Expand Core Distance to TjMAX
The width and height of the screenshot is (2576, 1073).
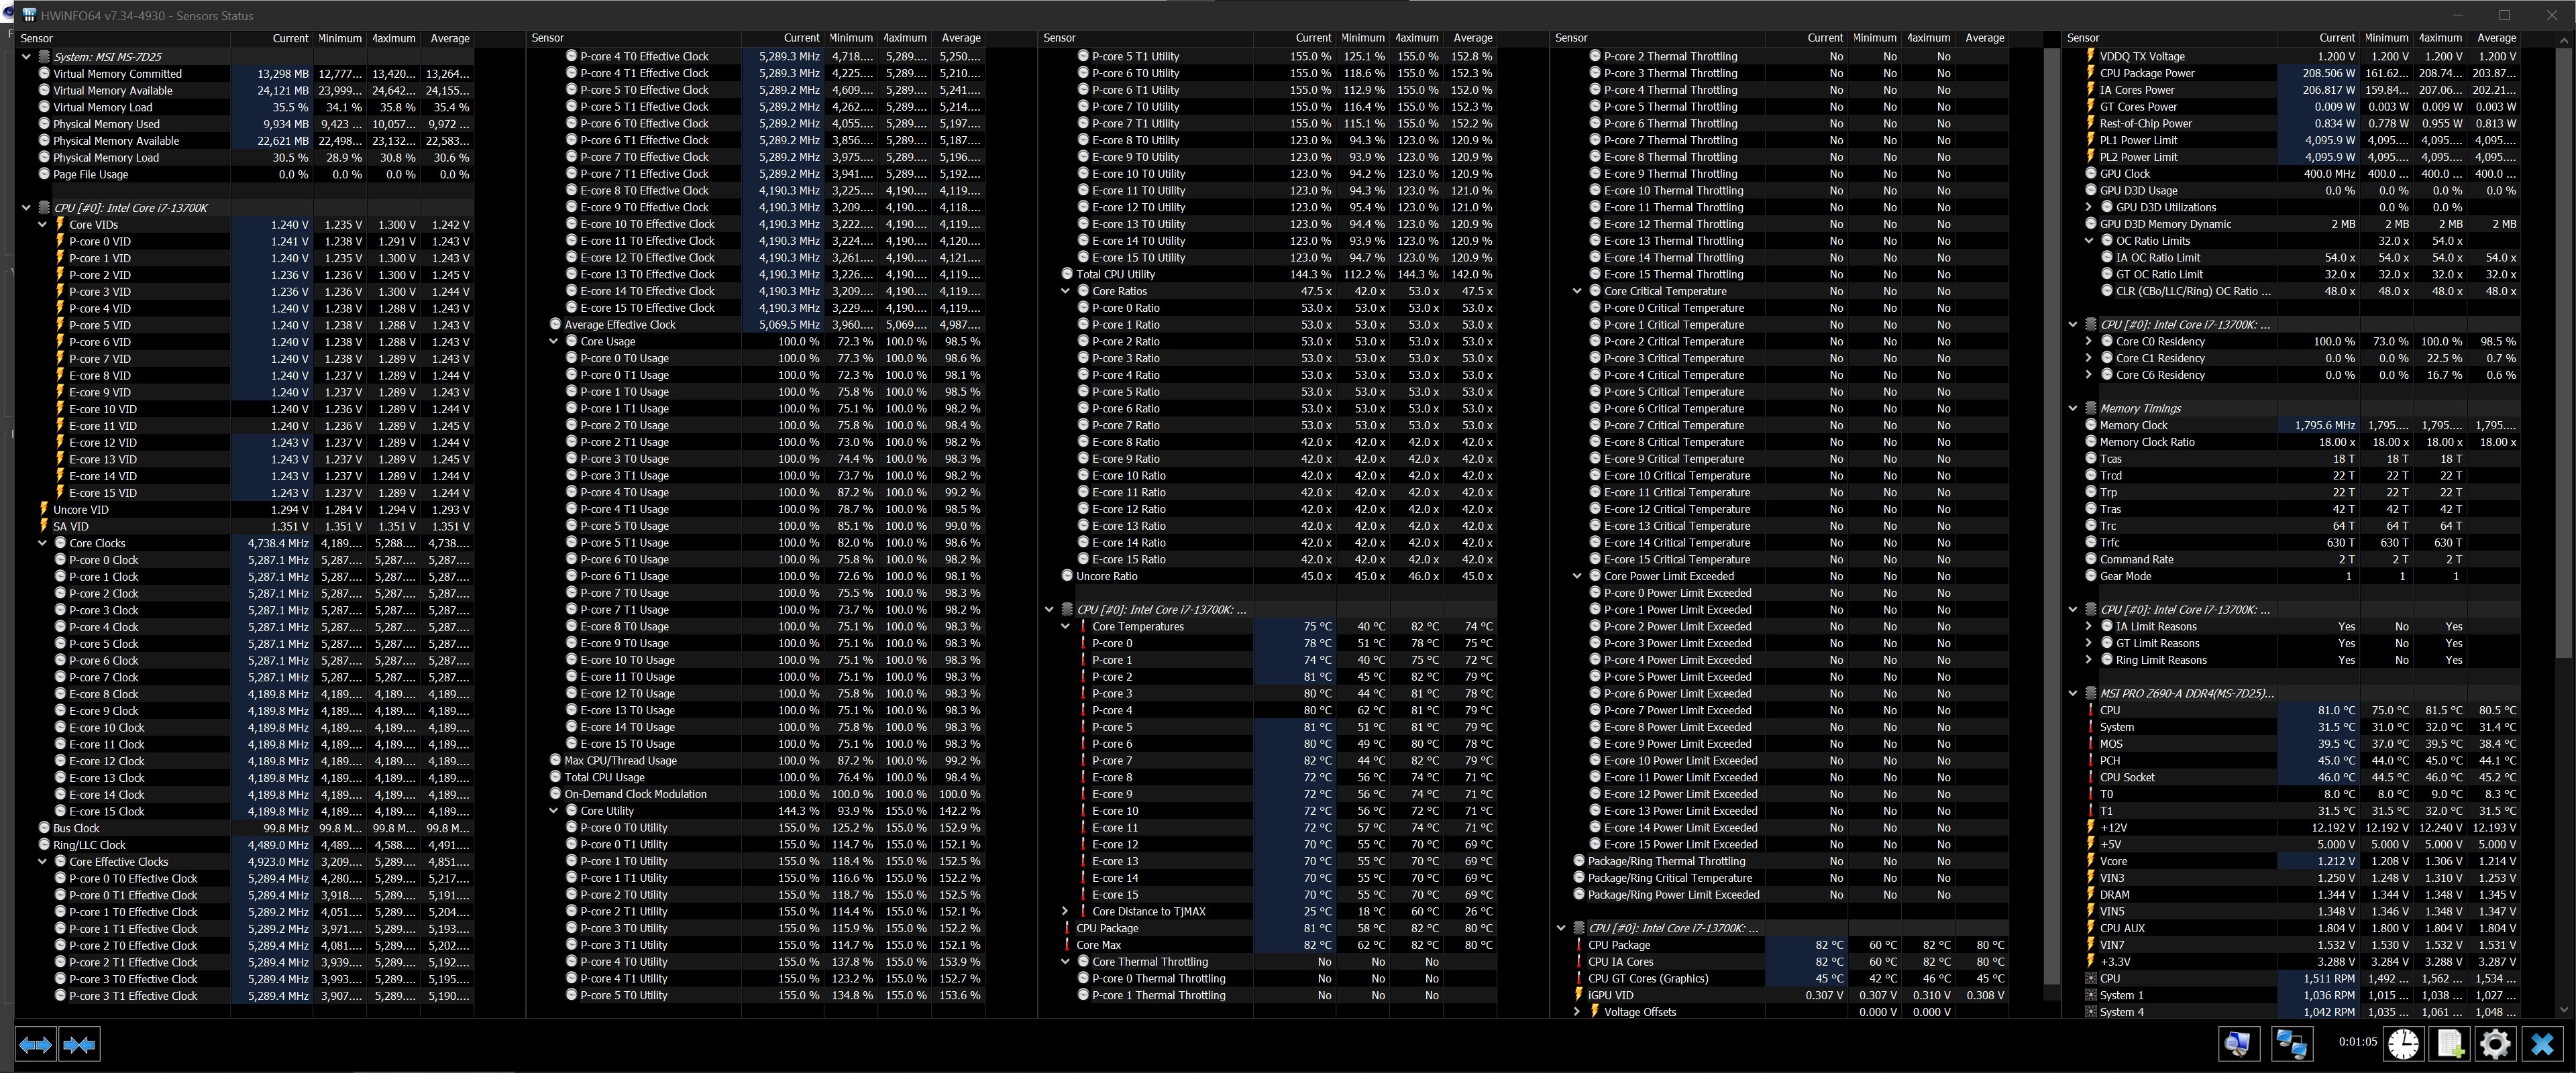[x=1065, y=911]
